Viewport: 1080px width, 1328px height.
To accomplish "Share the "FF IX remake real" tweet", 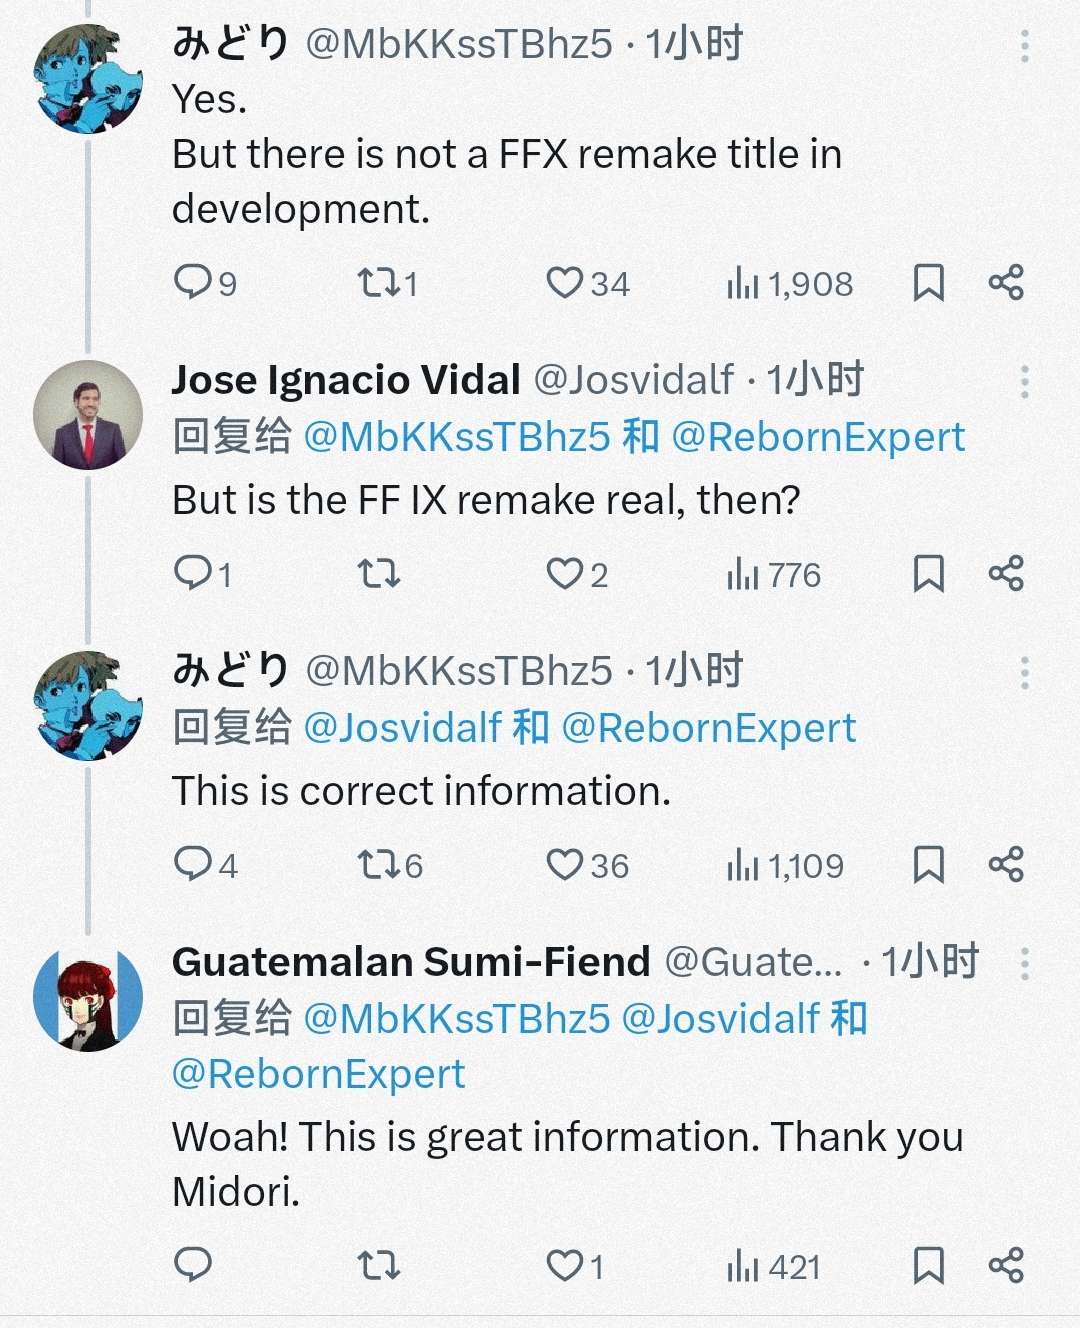I will [1006, 574].
